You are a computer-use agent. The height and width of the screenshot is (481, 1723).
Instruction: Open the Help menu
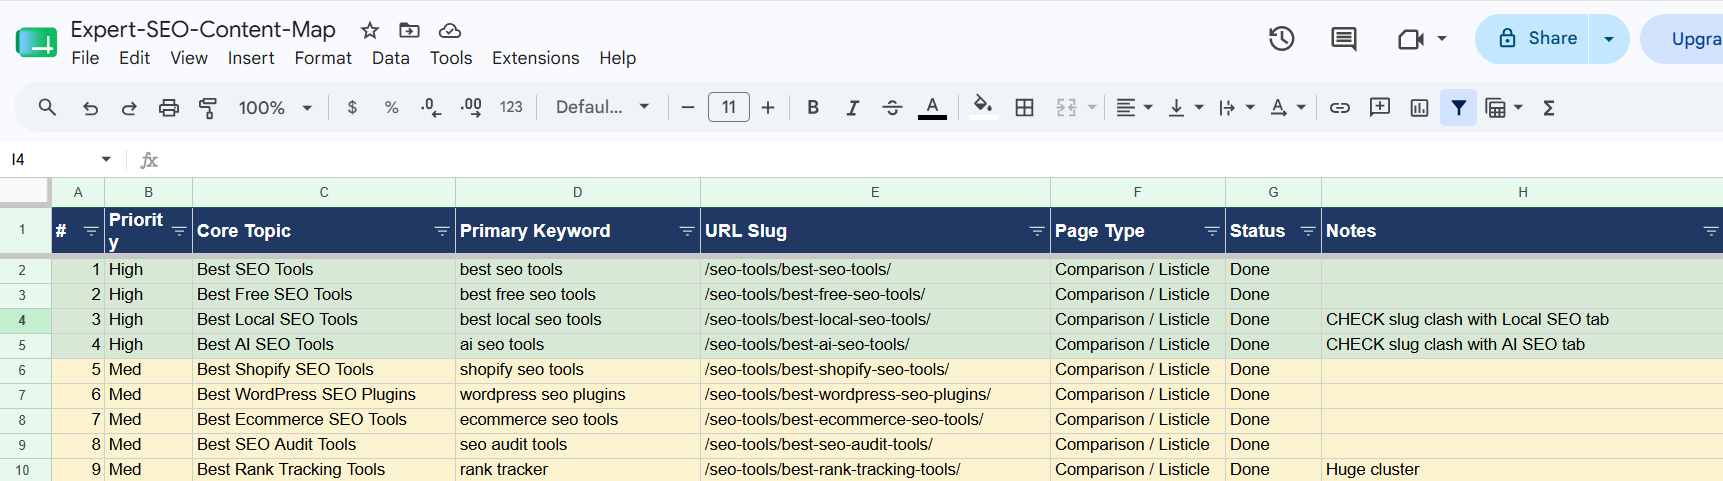[x=618, y=58]
